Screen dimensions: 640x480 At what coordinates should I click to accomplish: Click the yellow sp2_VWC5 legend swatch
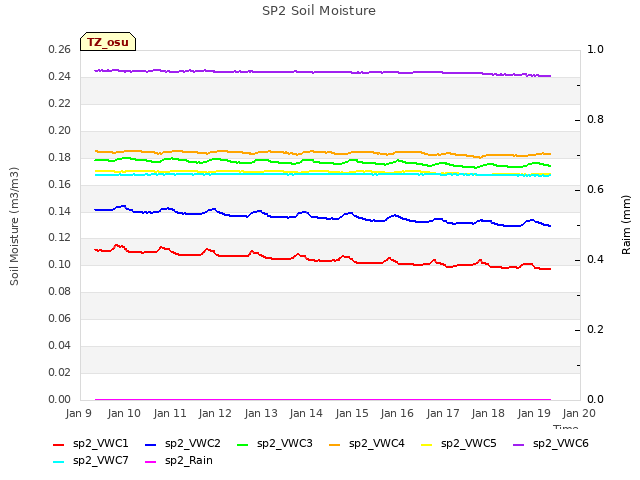point(427,445)
